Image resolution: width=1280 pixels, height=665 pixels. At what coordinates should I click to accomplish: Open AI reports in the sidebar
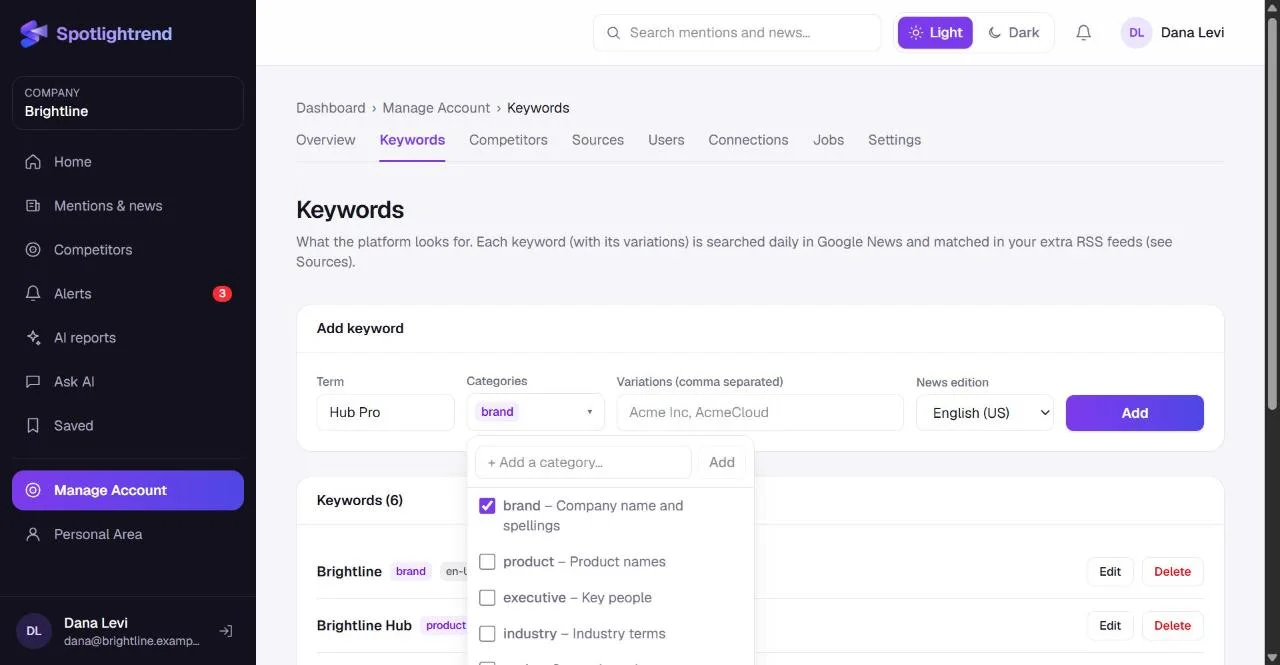coord(128,338)
